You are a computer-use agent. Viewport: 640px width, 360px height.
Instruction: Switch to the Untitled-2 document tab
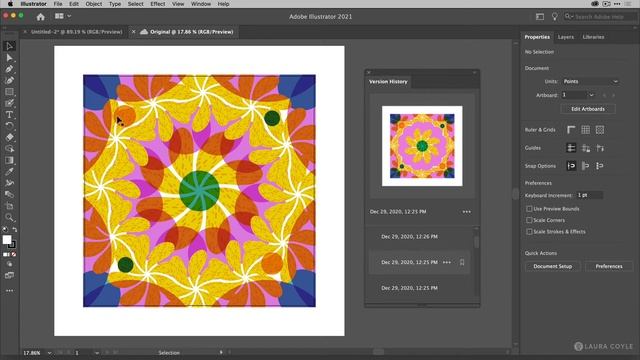click(76, 32)
